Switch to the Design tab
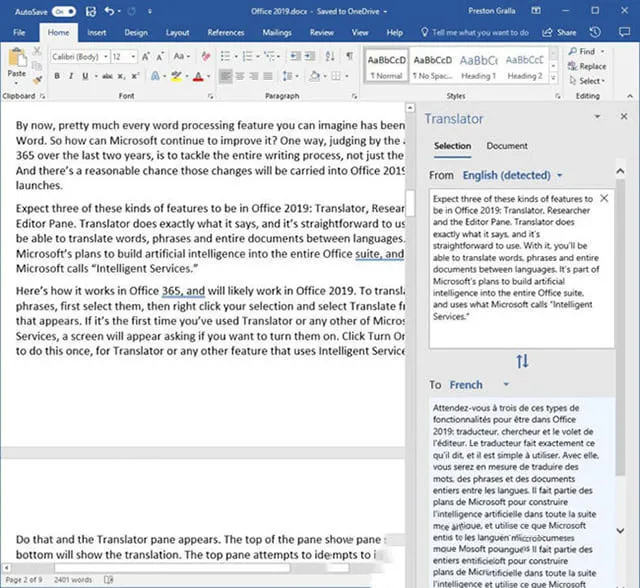 click(136, 33)
